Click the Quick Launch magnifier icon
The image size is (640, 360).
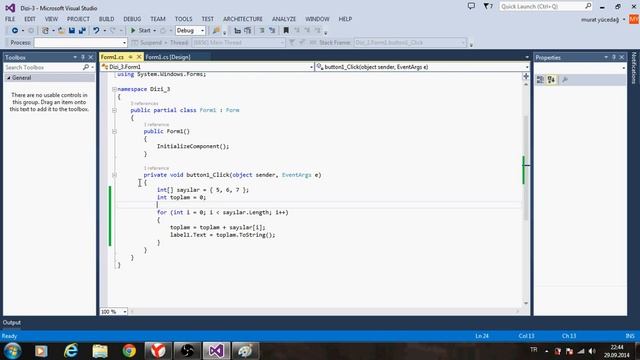[588, 6]
